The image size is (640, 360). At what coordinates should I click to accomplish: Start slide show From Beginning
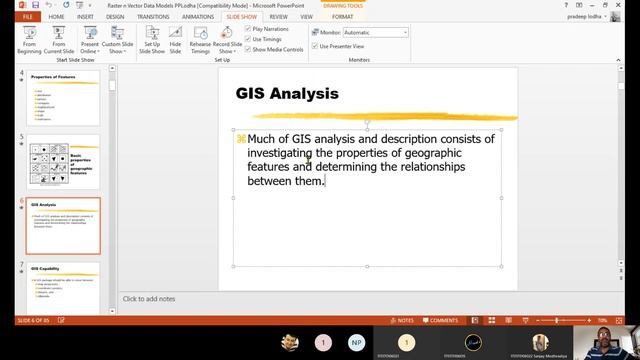pyautogui.click(x=29, y=40)
